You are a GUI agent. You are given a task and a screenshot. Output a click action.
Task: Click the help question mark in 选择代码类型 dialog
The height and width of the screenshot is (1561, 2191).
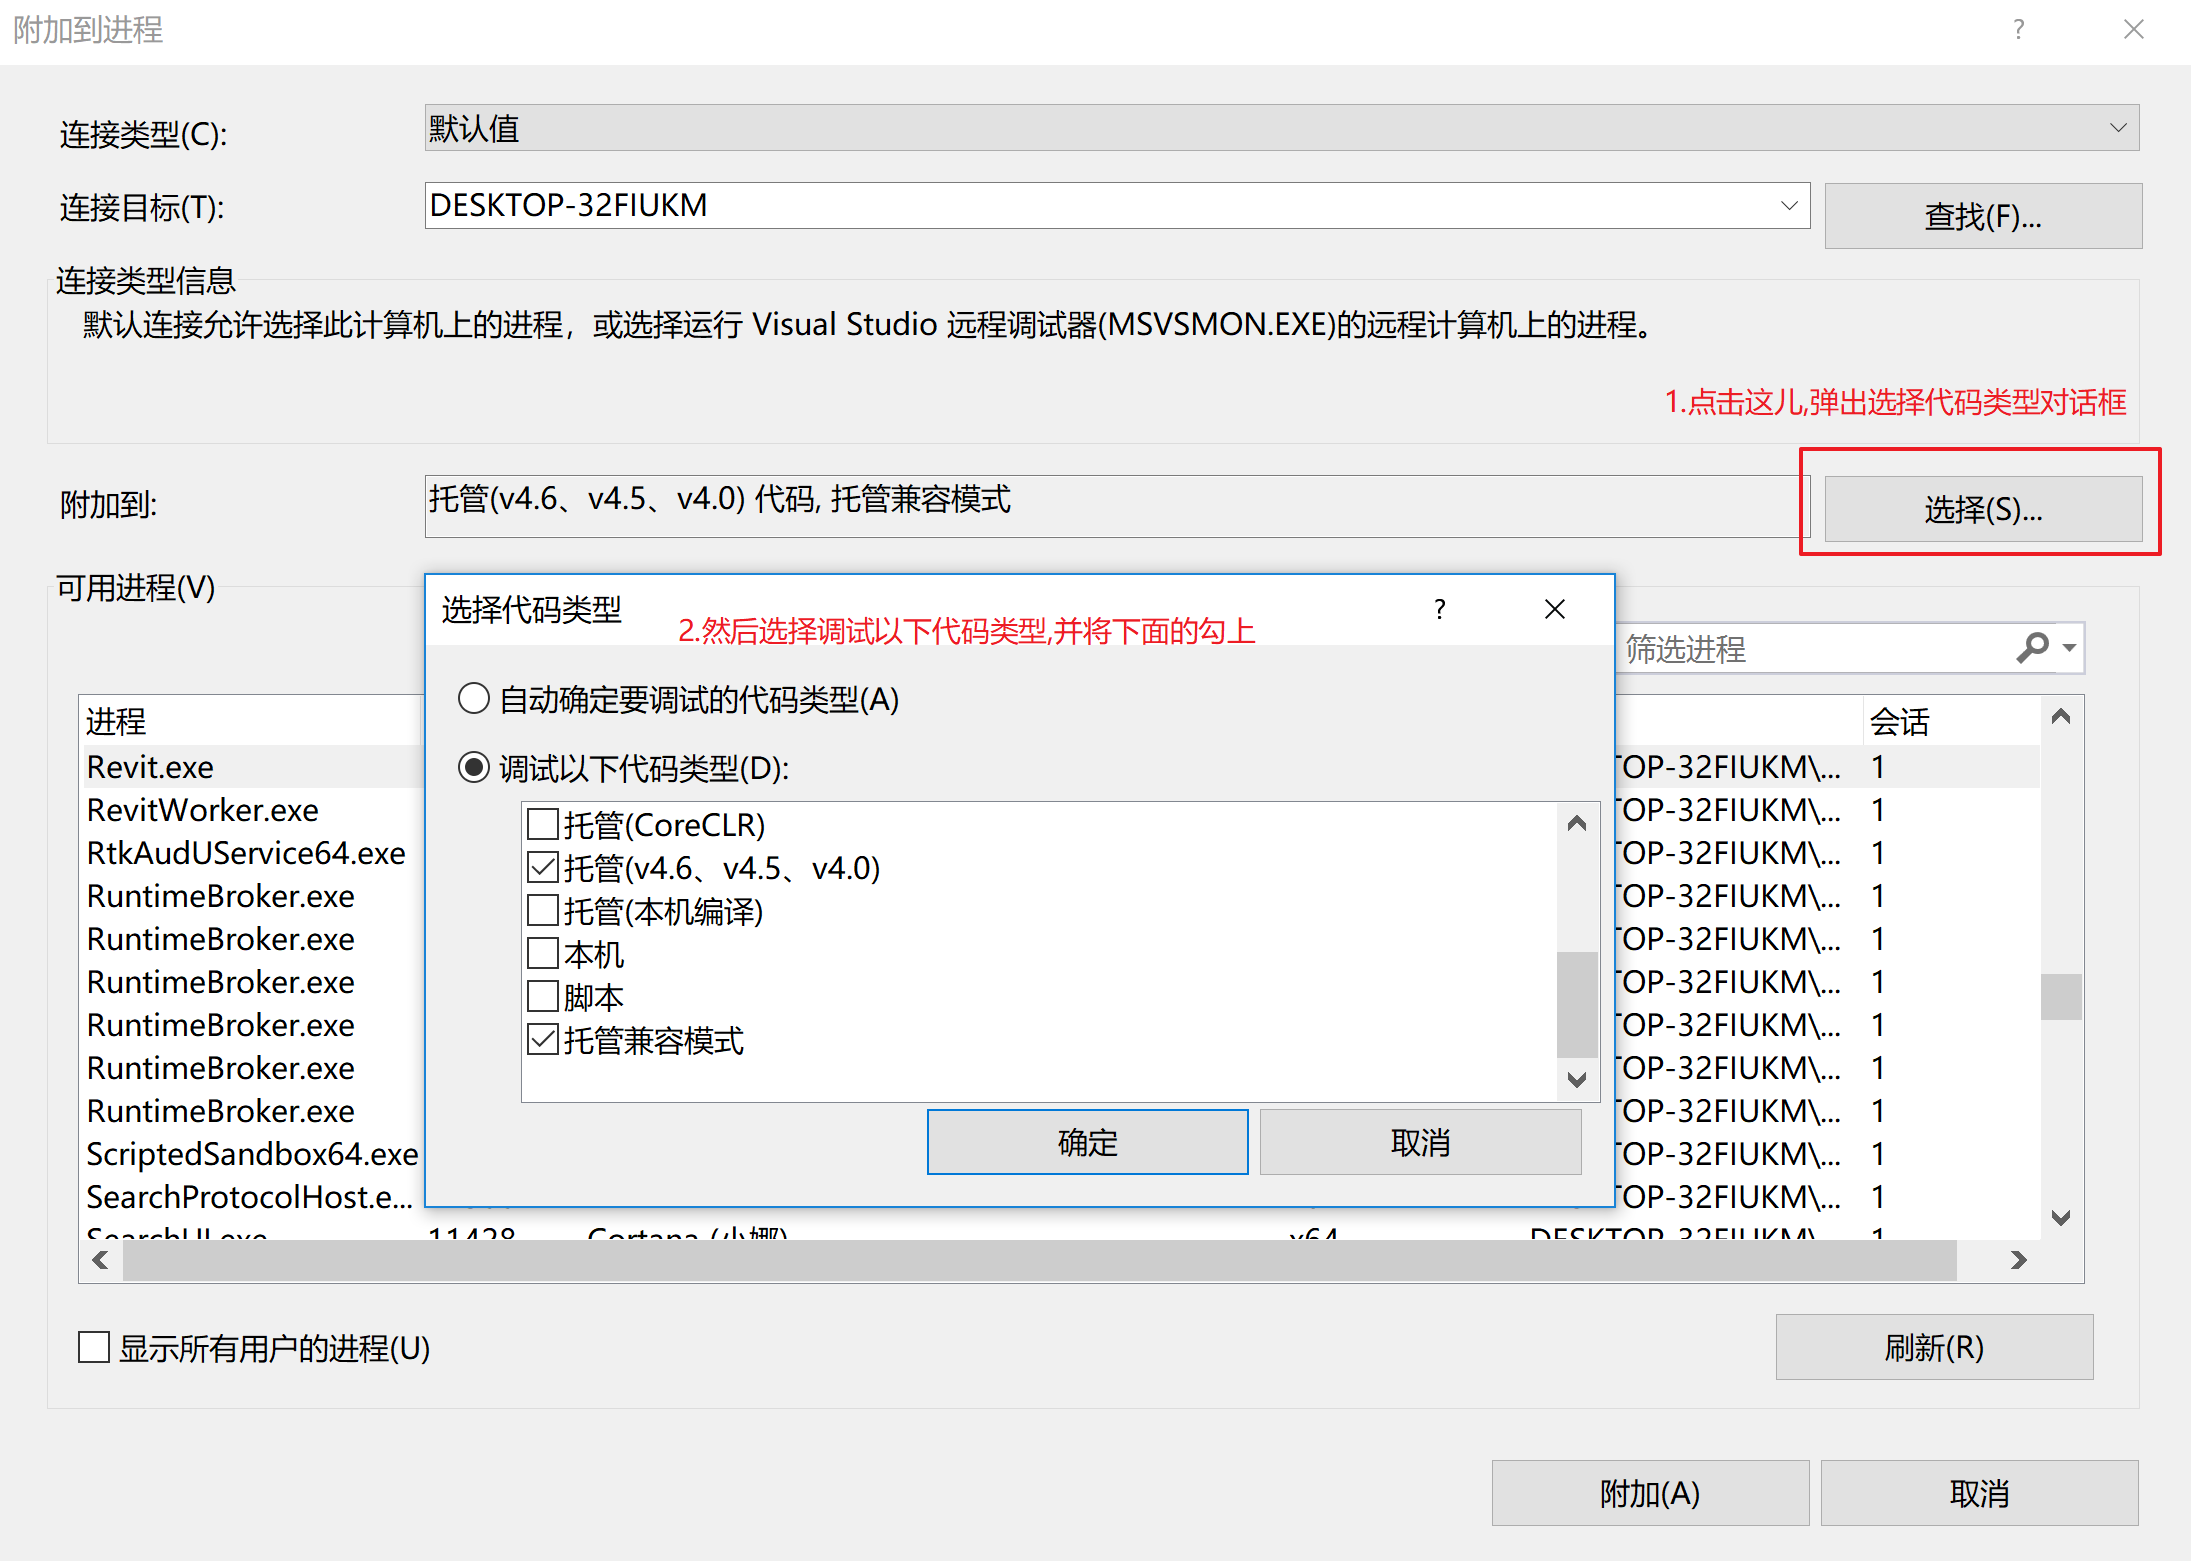click(x=1440, y=609)
